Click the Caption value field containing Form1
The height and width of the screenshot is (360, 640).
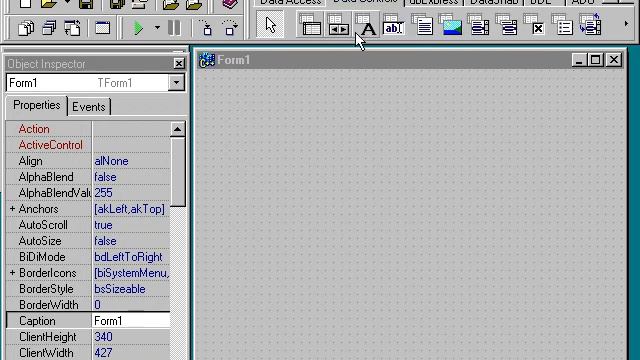pyautogui.click(x=131, y=321)
